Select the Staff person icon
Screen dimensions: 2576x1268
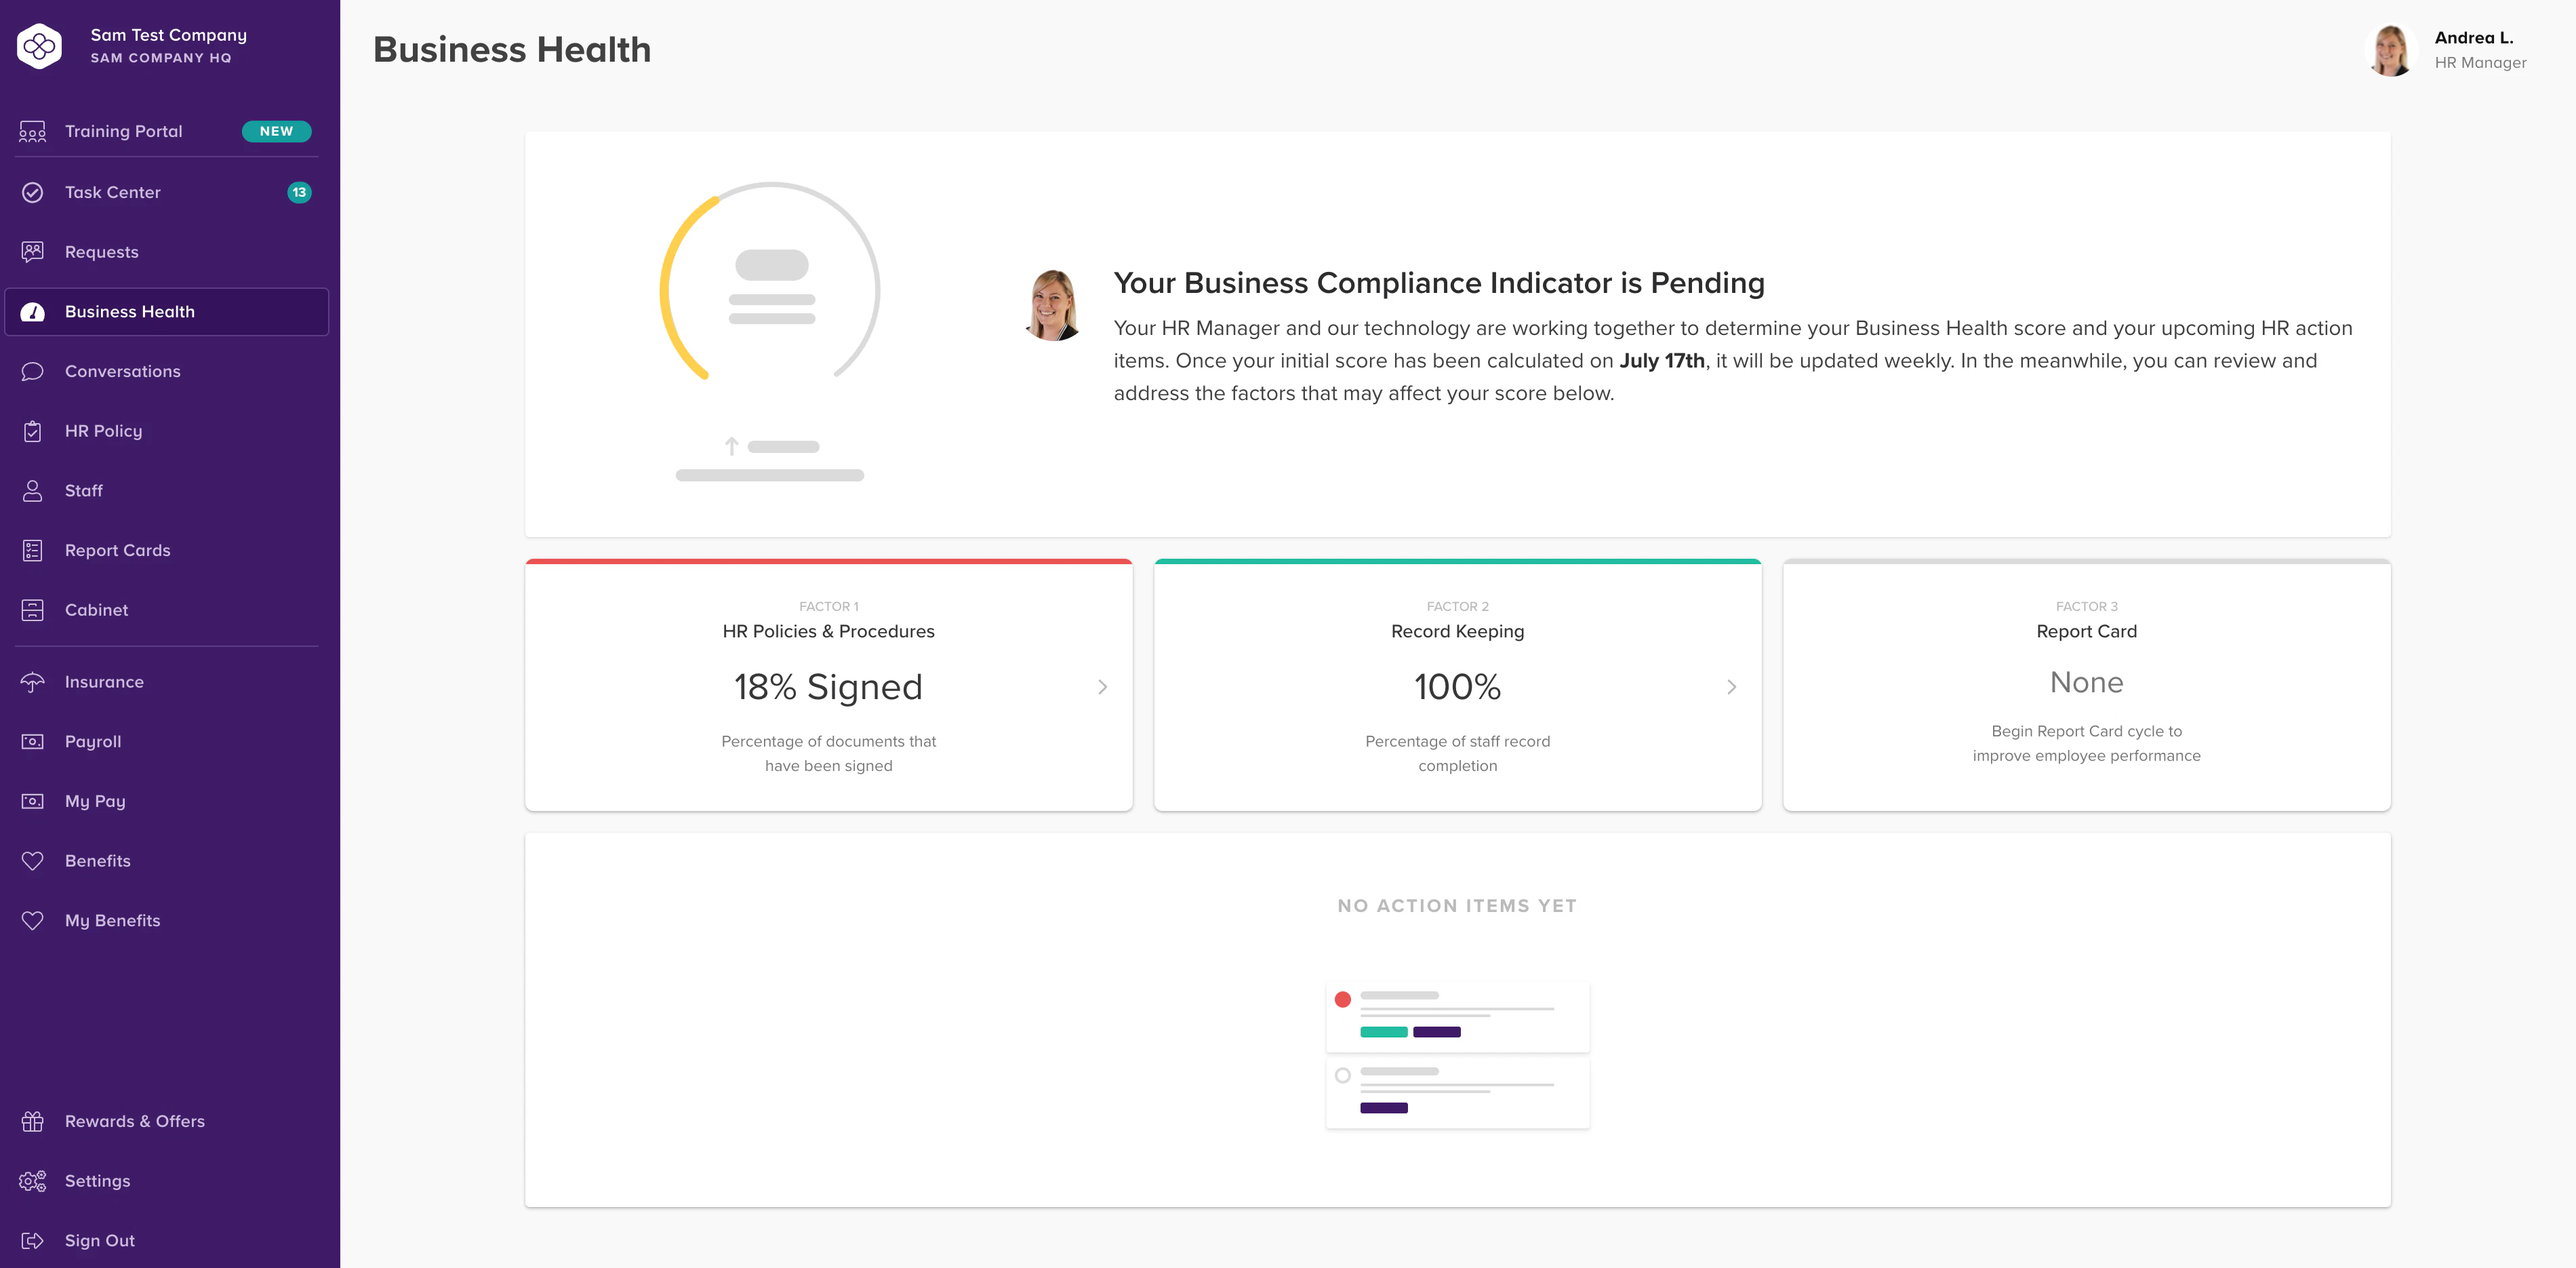[33, 490]
